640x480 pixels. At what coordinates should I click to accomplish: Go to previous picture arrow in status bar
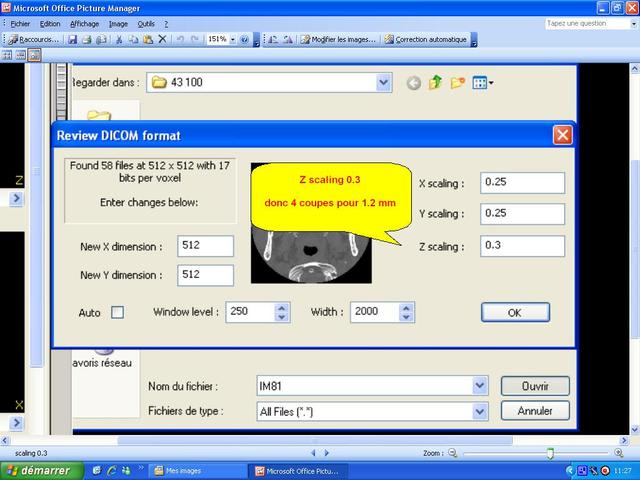tap(313, 453)
